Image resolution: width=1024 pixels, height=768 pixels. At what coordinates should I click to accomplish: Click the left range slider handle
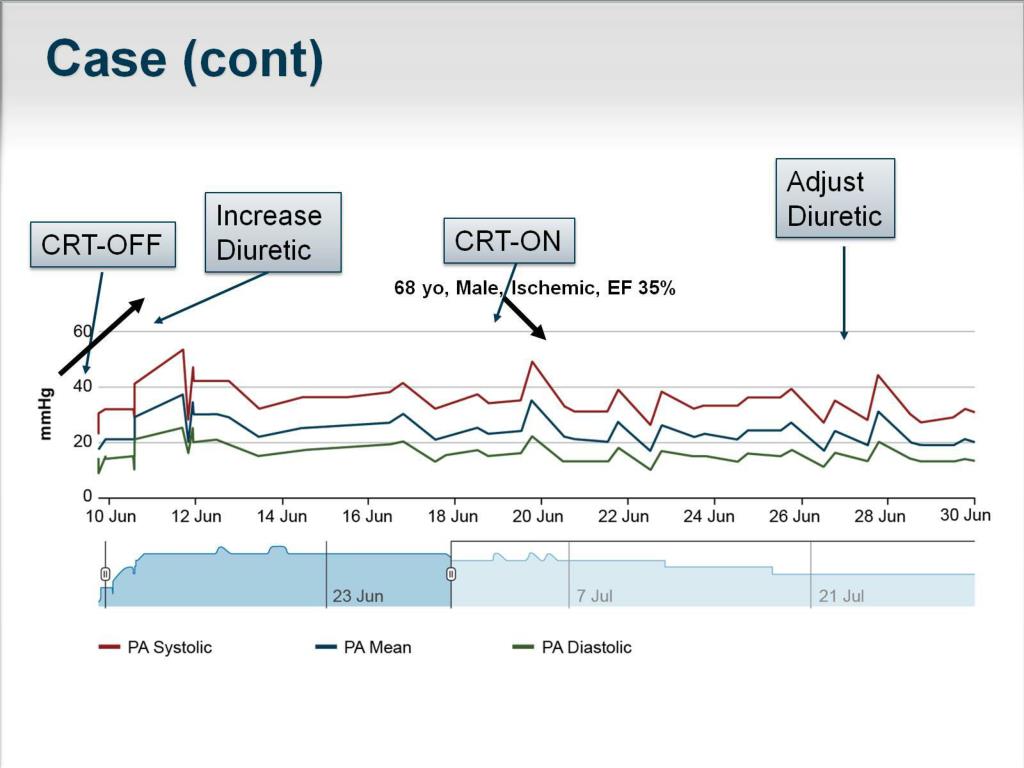[105, 574]
